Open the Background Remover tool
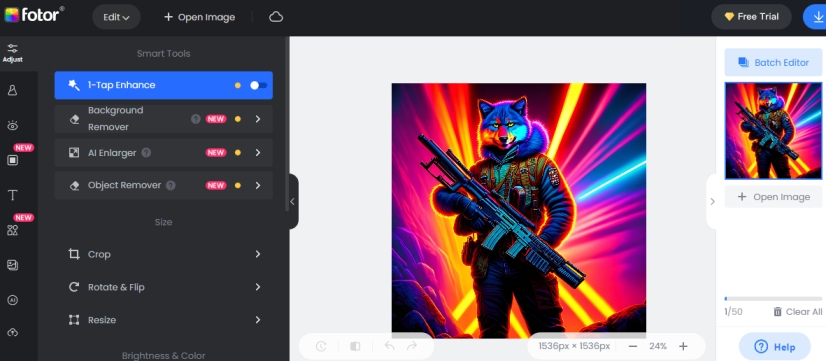The height and width of the screenshot is (361, 826). [164, 119]
